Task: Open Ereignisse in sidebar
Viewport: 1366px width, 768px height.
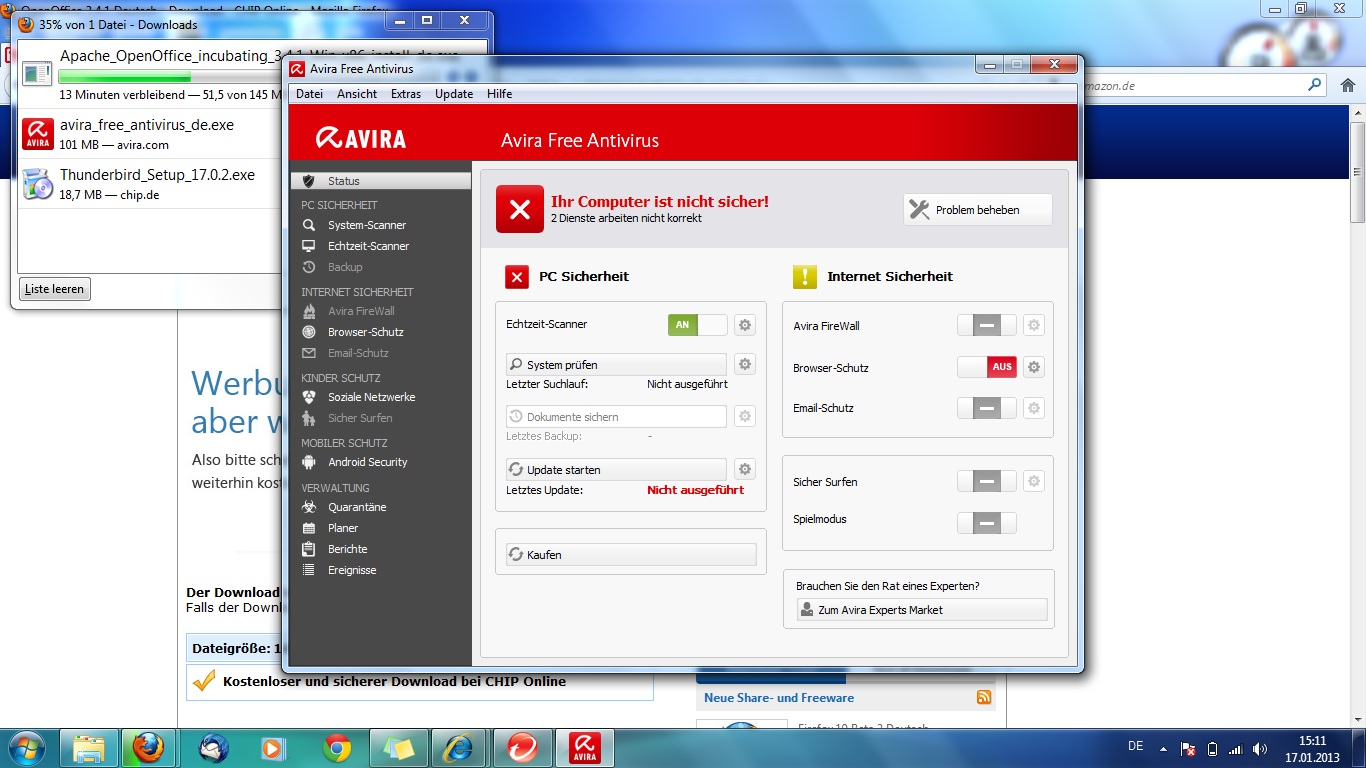Action: coord(352,570)
